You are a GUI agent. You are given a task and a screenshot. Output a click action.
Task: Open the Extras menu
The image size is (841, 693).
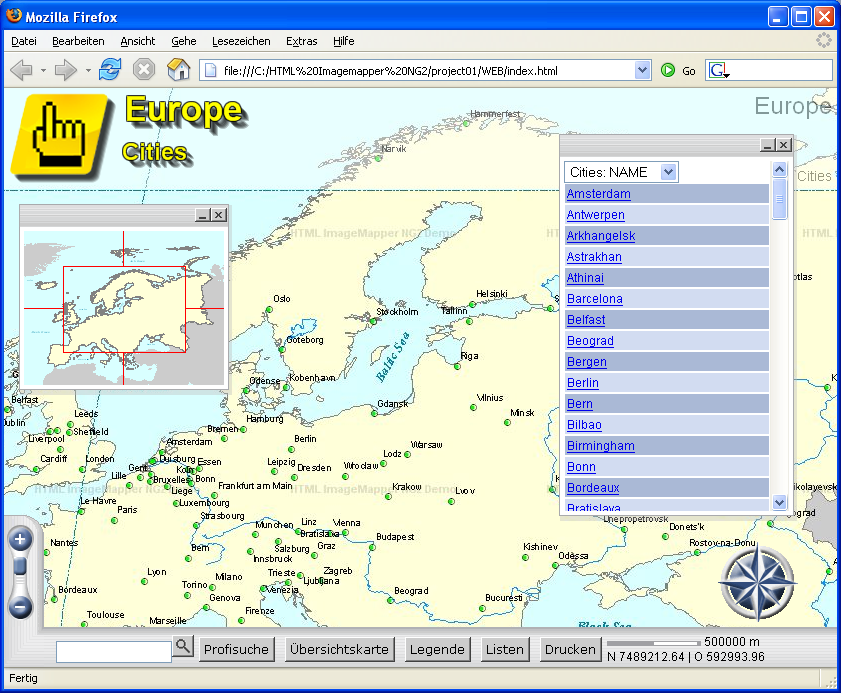[x=301, y=41]
